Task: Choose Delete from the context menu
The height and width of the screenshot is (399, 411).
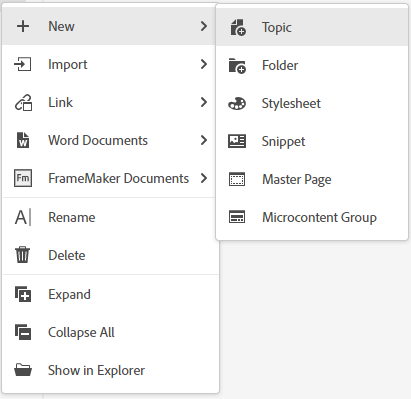Action: tap(110, 255)
